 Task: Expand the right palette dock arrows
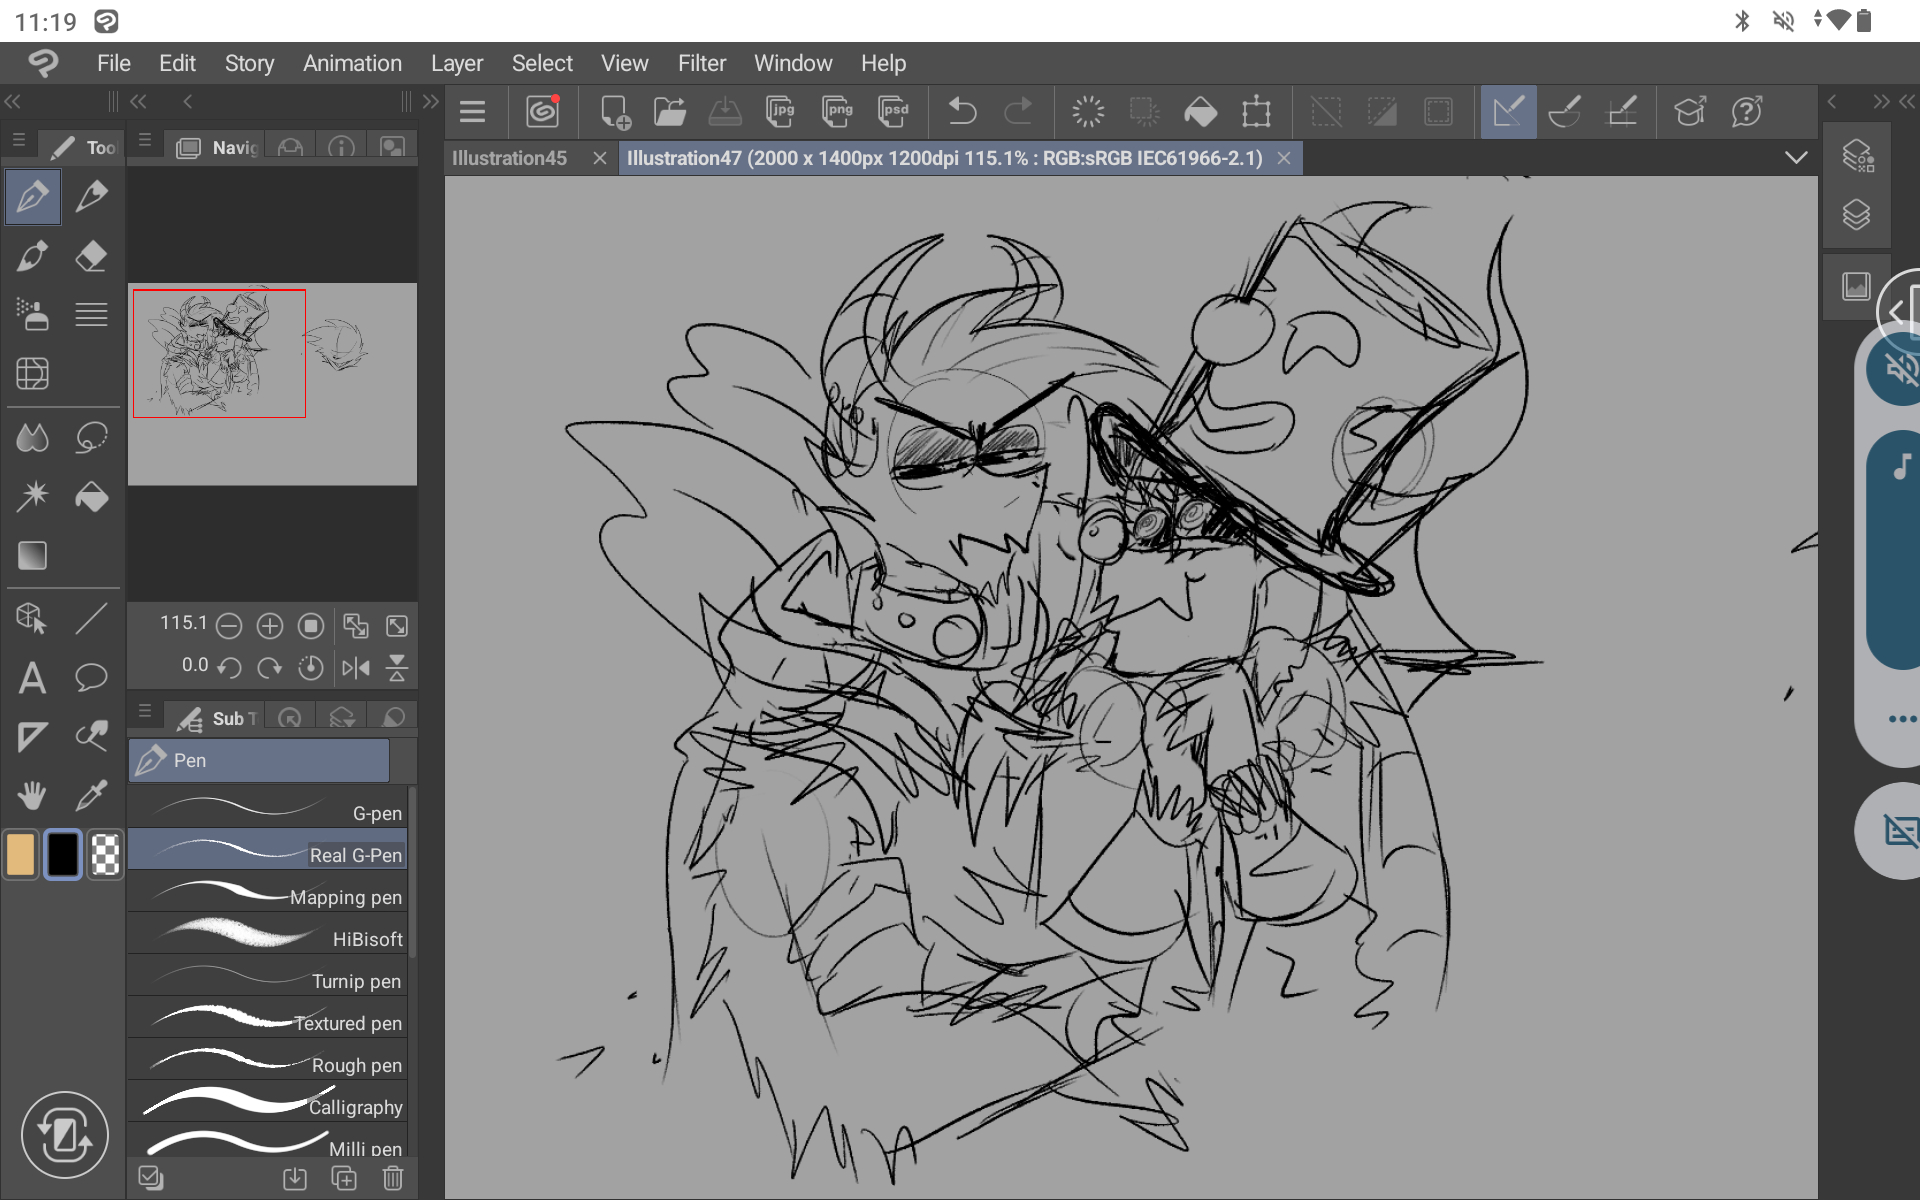(1907, 101)
